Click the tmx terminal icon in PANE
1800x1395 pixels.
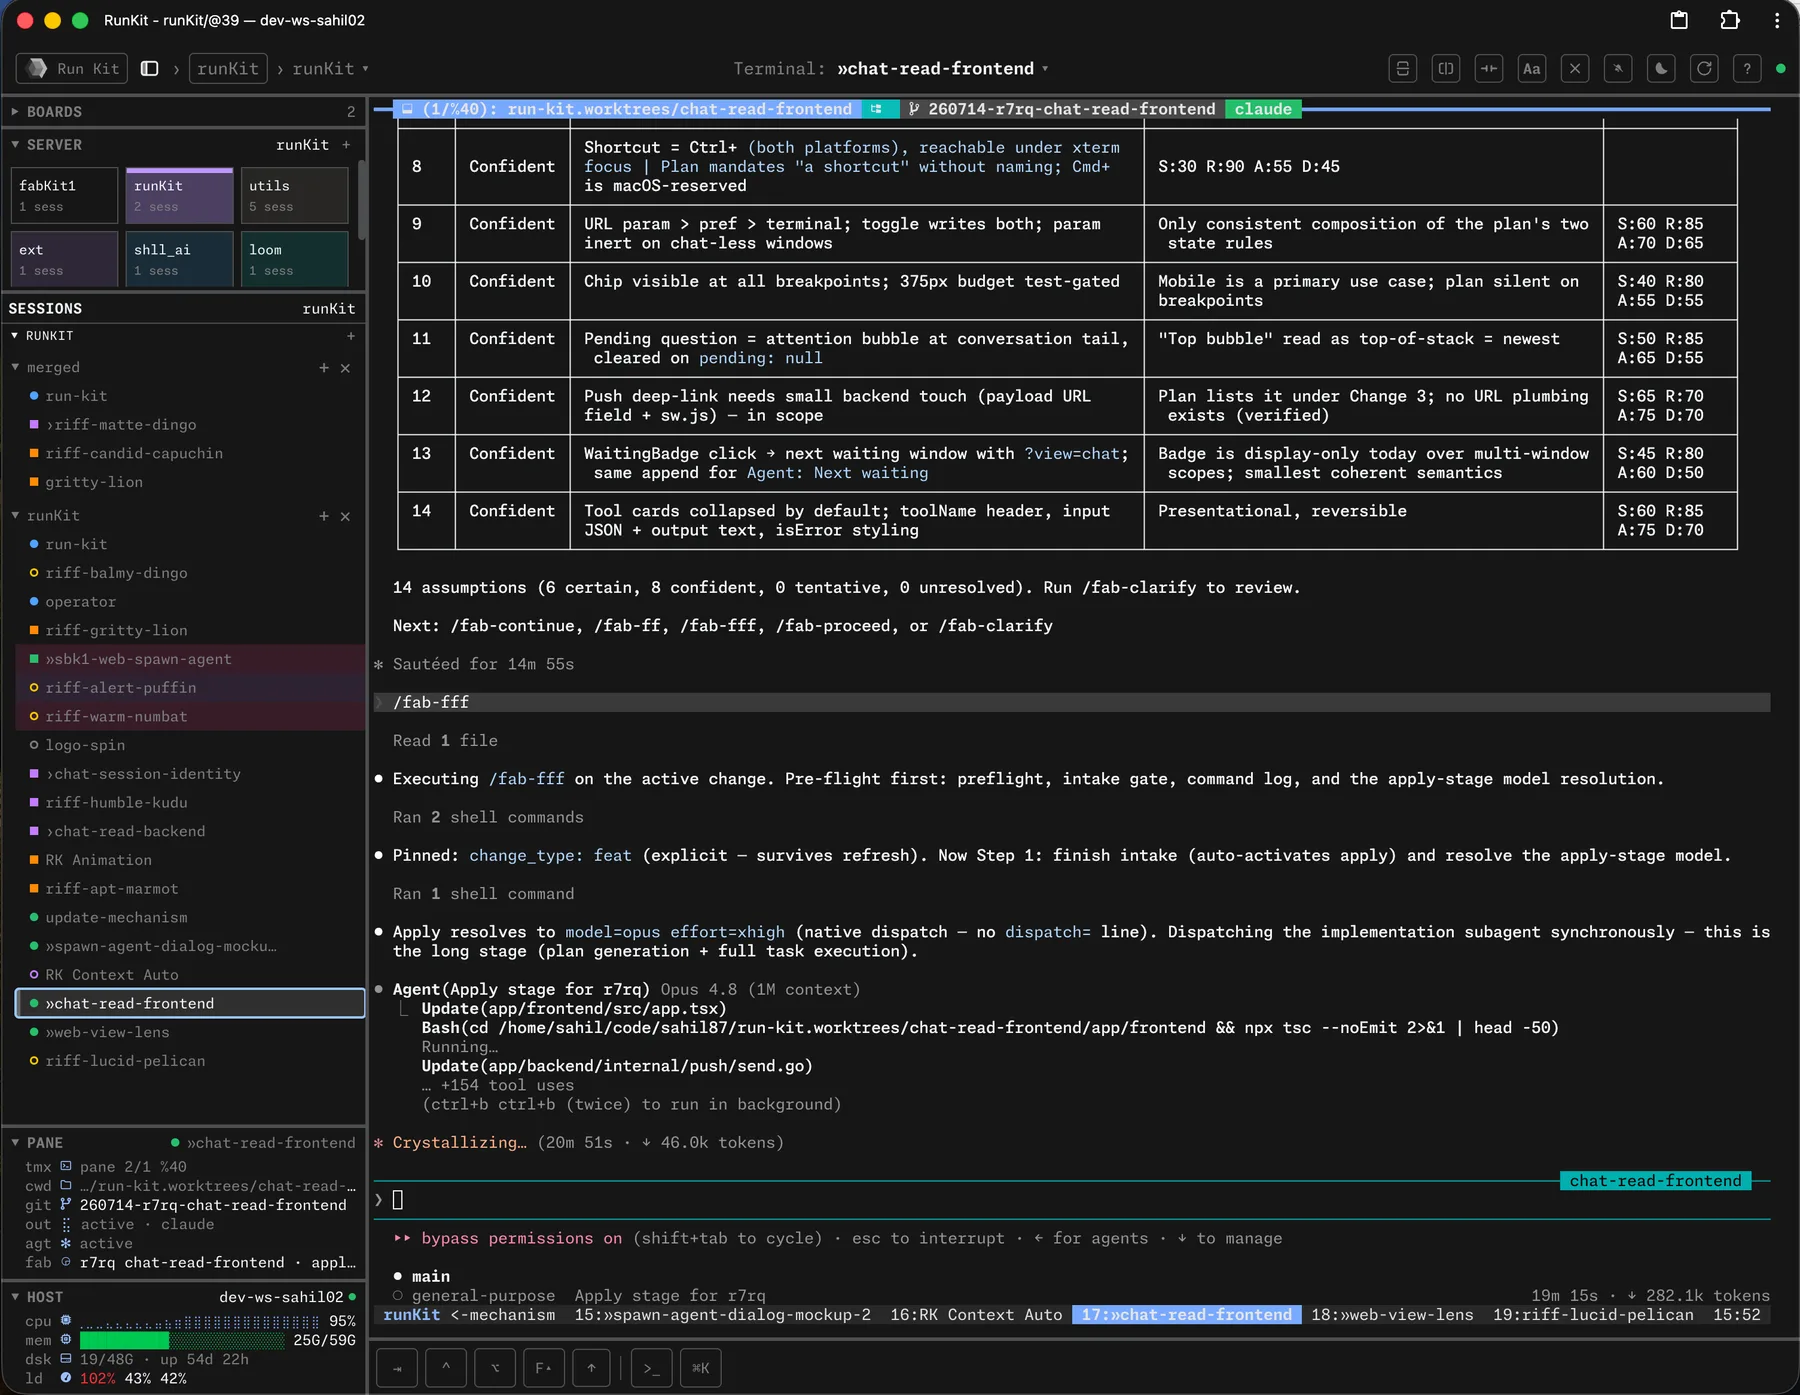(66, 1167)
